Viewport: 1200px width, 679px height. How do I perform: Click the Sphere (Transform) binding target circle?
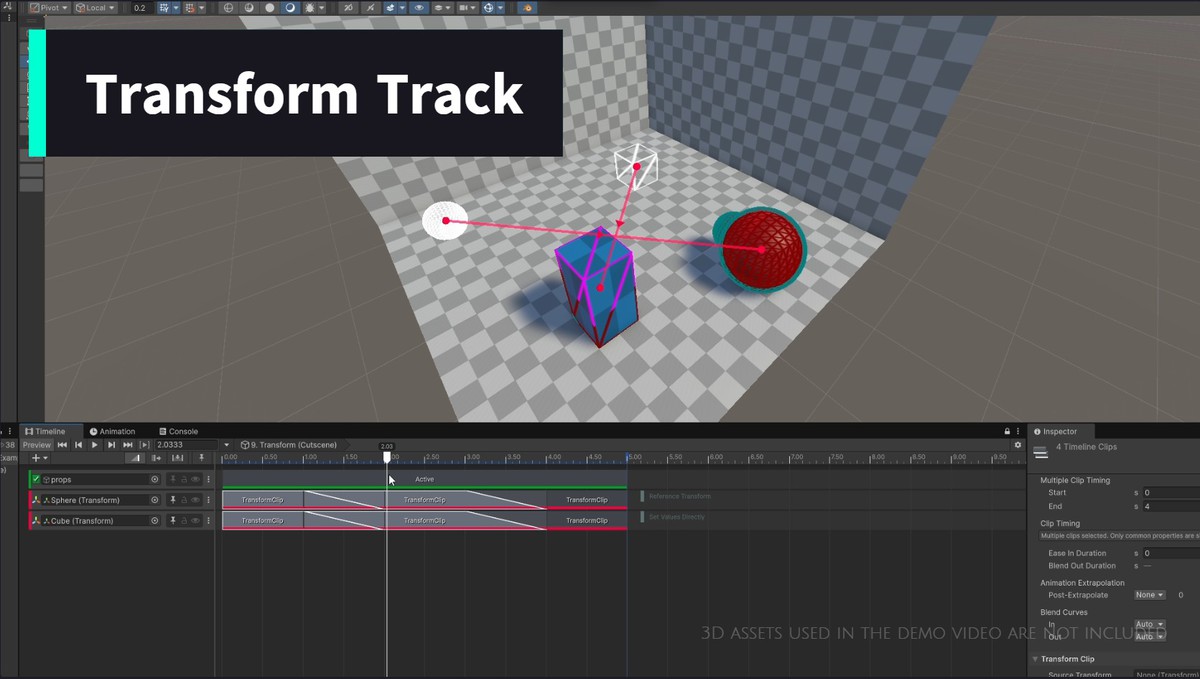click(x=154, y=500)
